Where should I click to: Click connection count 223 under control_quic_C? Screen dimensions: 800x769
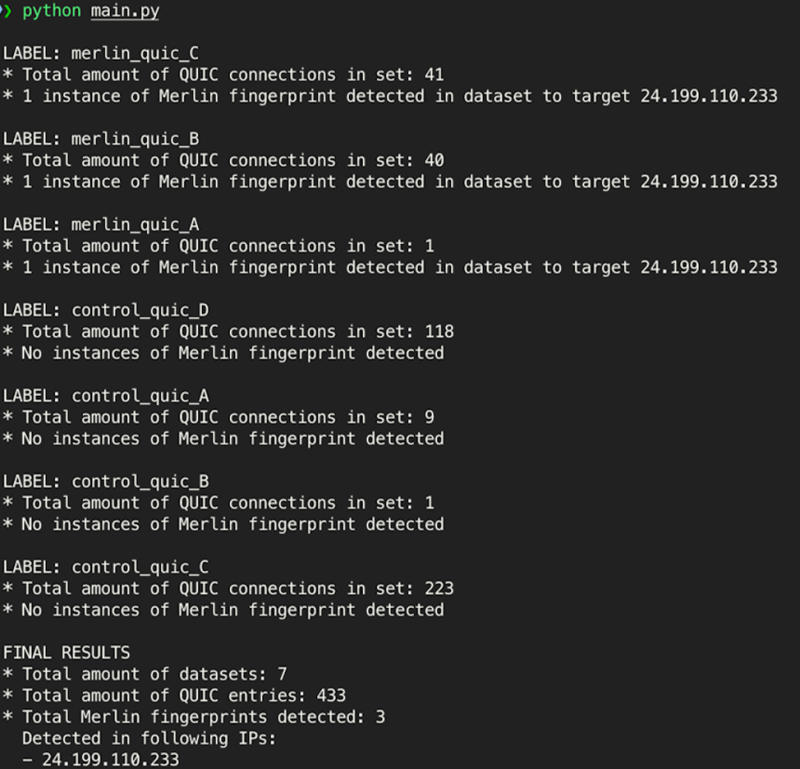pos(439,589)
